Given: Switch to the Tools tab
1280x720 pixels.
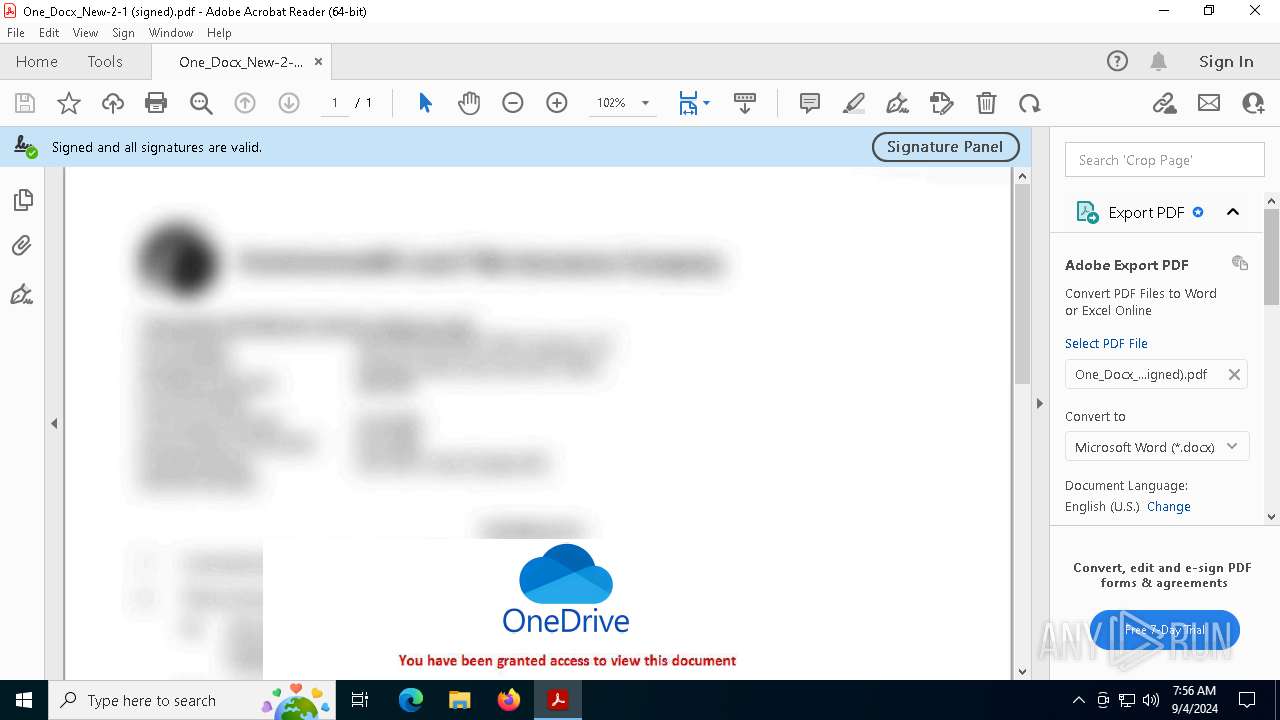Looking at the screenshot, I should click(x=105, y=61).
